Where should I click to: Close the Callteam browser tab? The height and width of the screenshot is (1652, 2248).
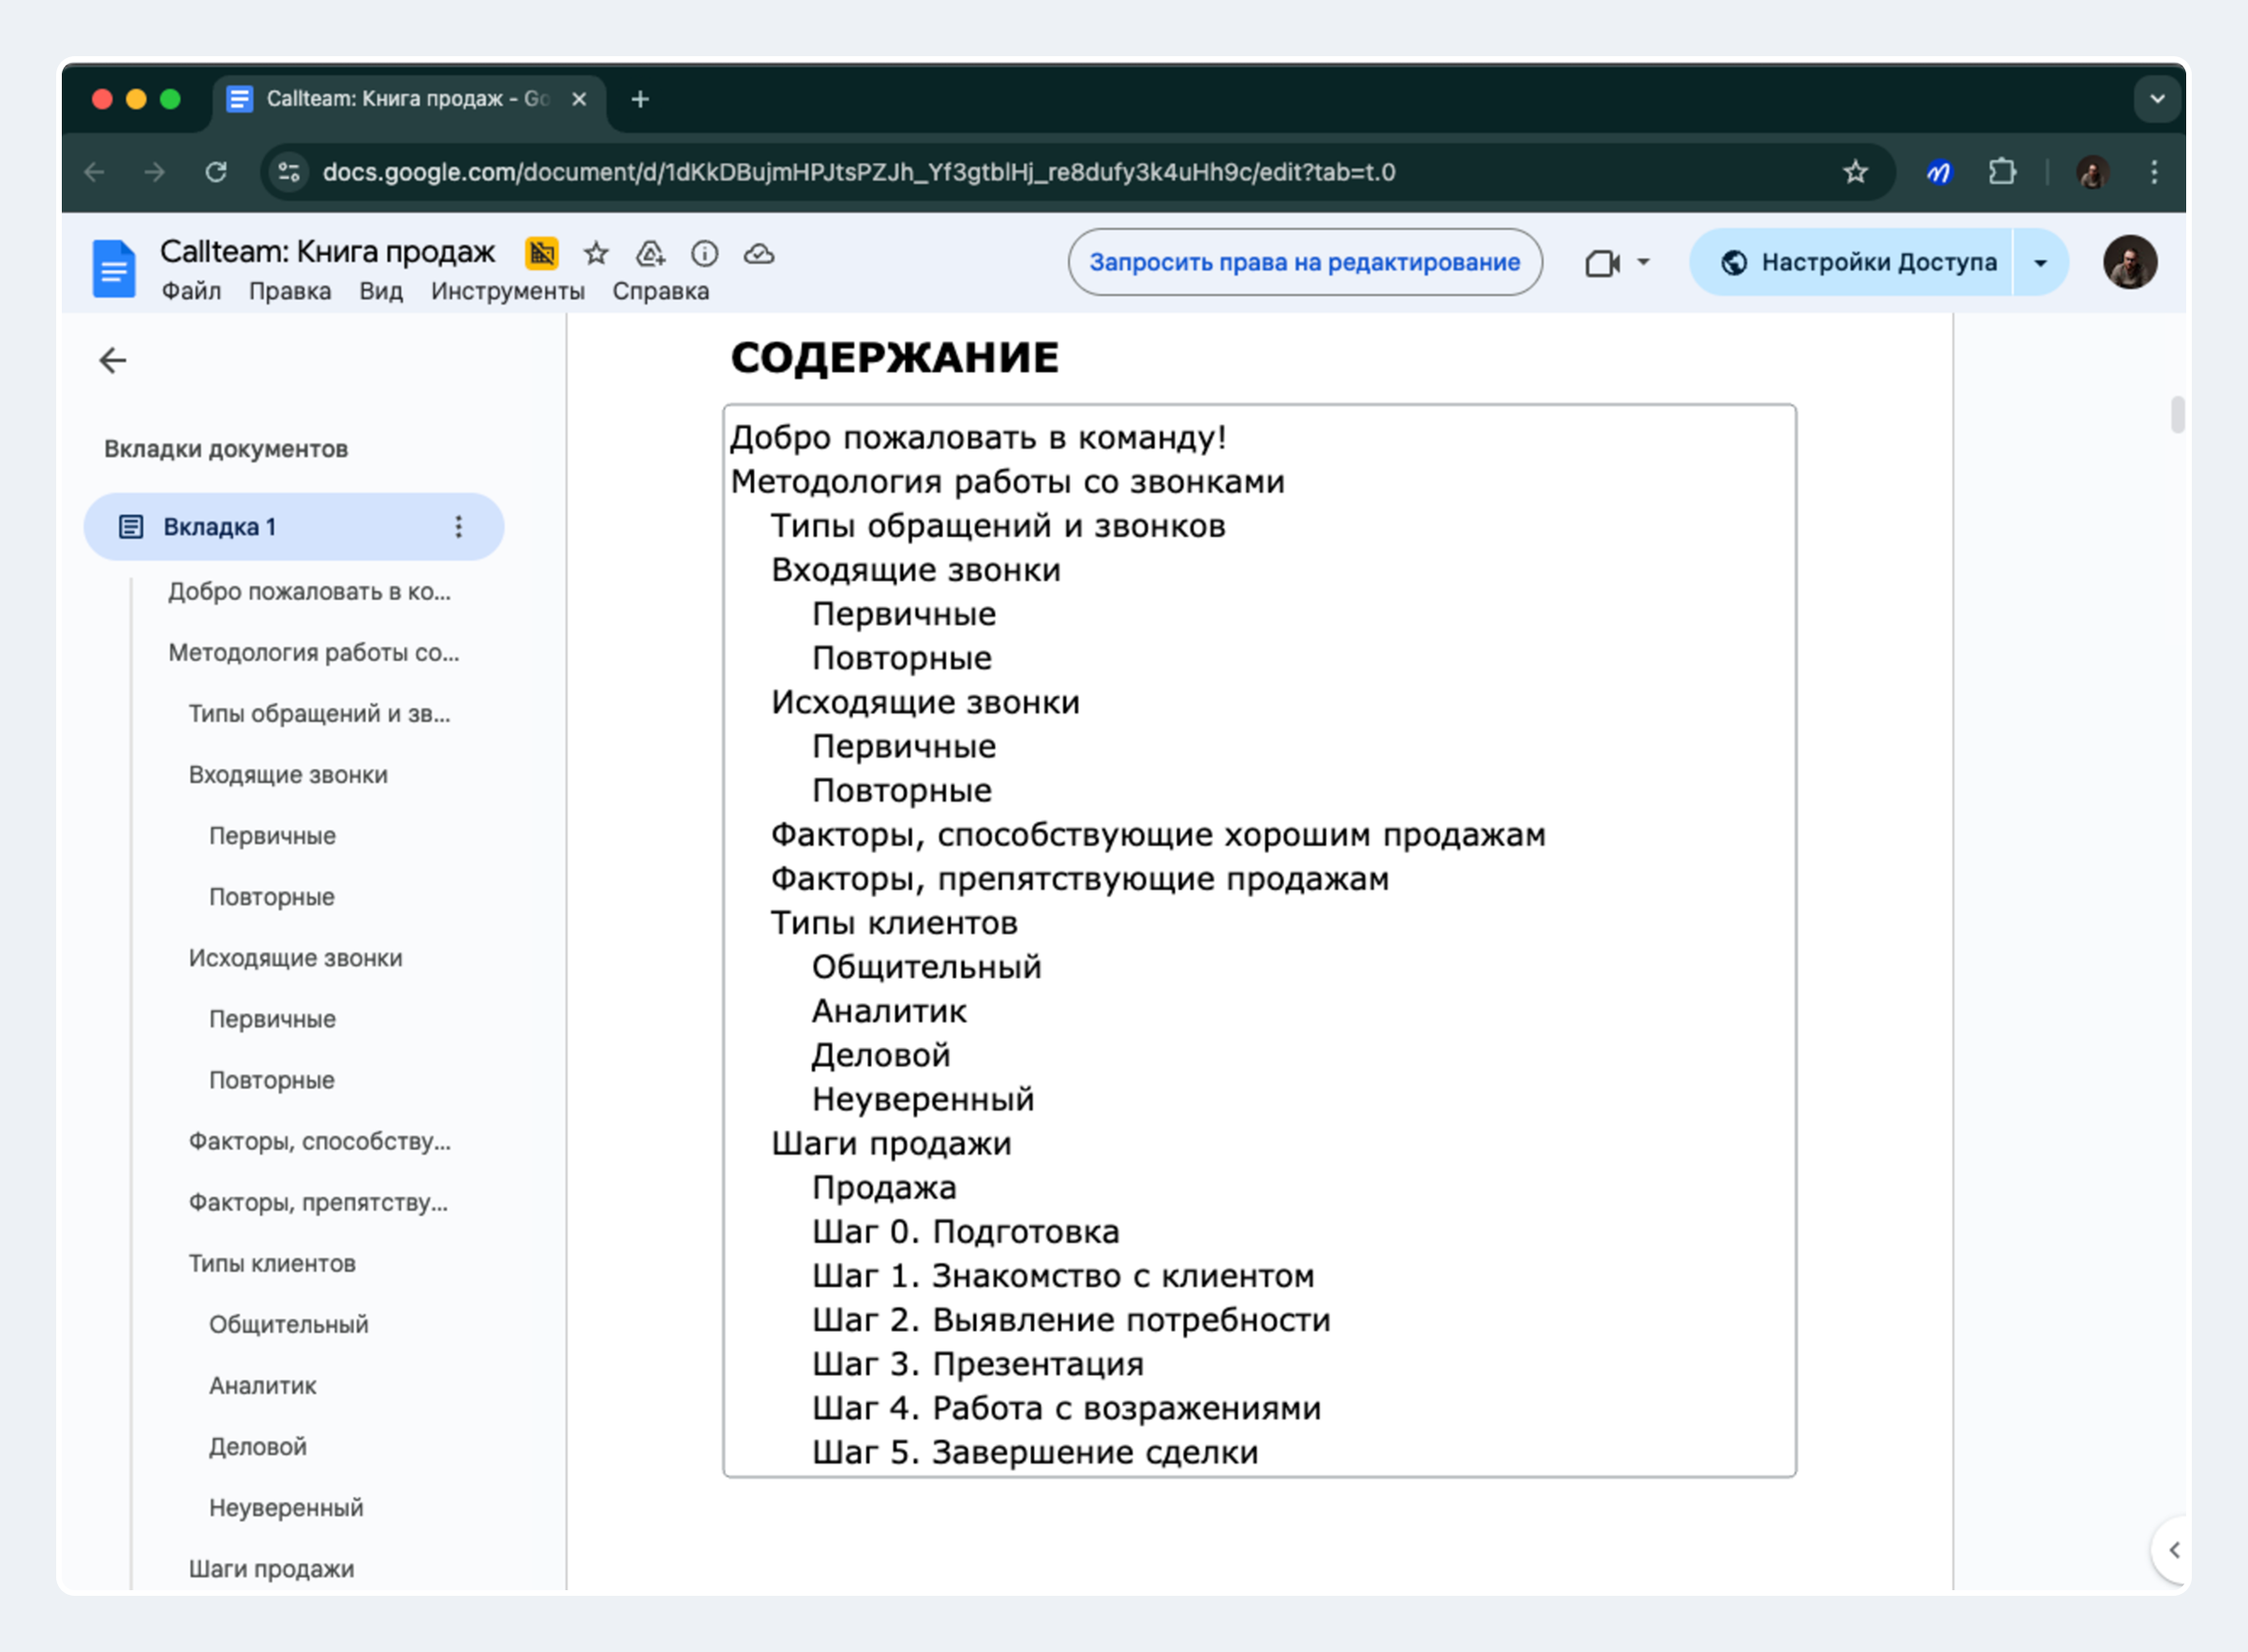click(x=578, y=99)
